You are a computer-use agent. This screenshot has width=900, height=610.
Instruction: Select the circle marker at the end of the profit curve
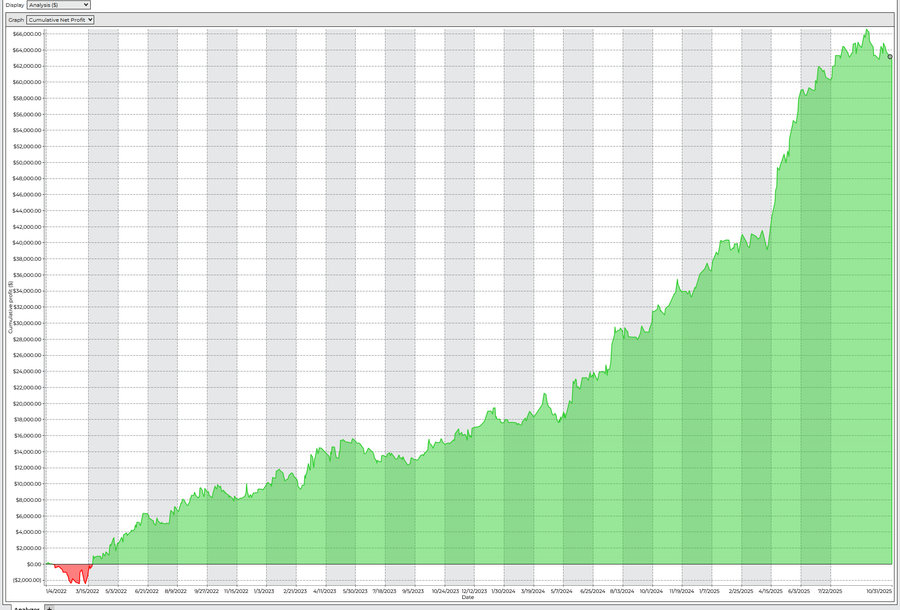(x=890, y=57)
